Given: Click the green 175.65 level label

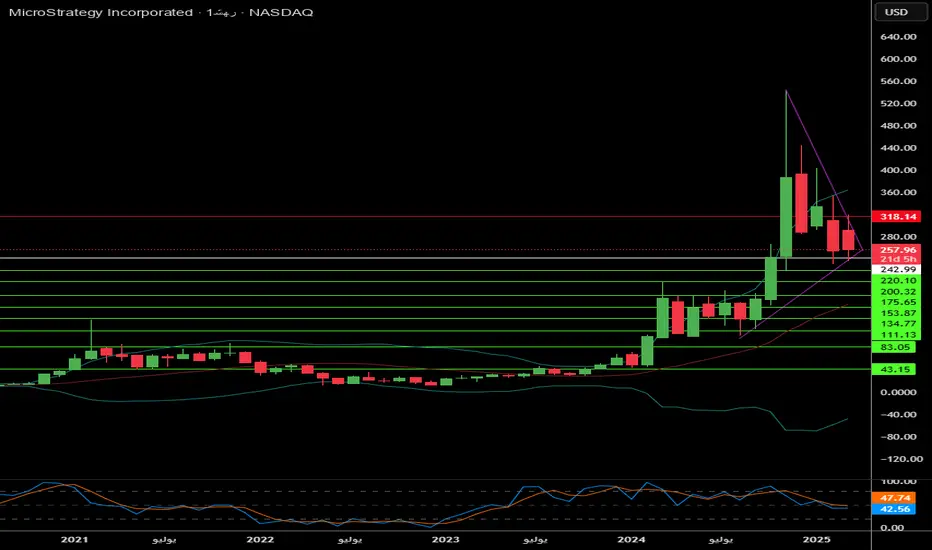Looking at the screenshot, I should click(x=896, y=302).
